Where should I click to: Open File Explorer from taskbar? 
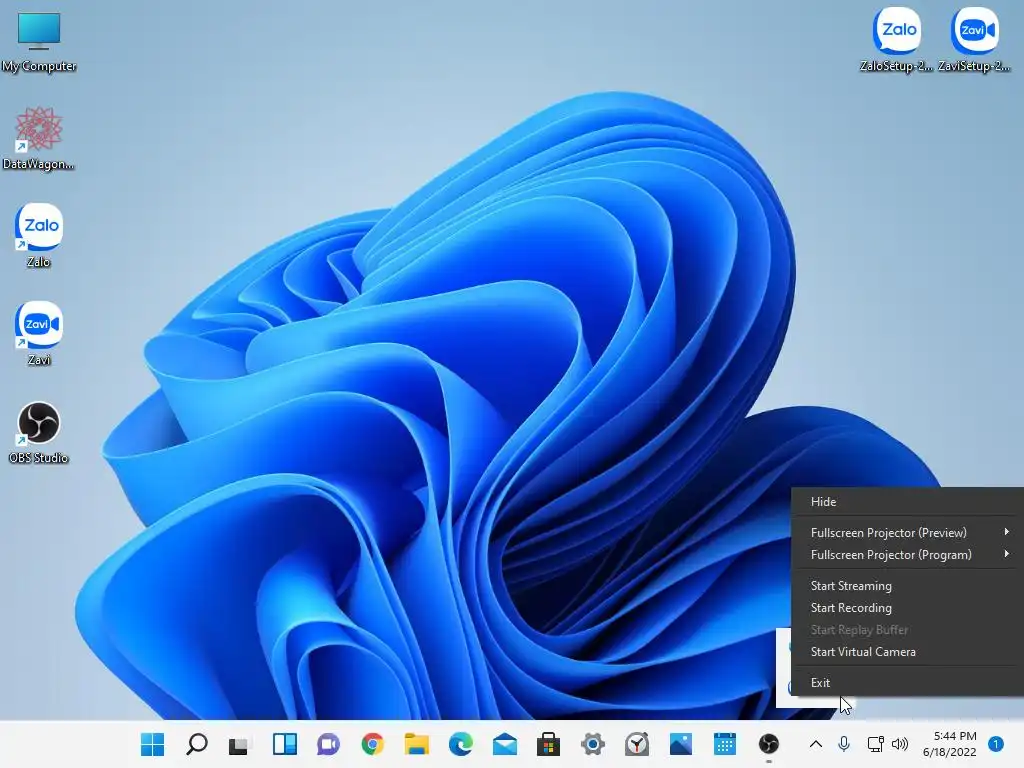click(x=417, y=744)
